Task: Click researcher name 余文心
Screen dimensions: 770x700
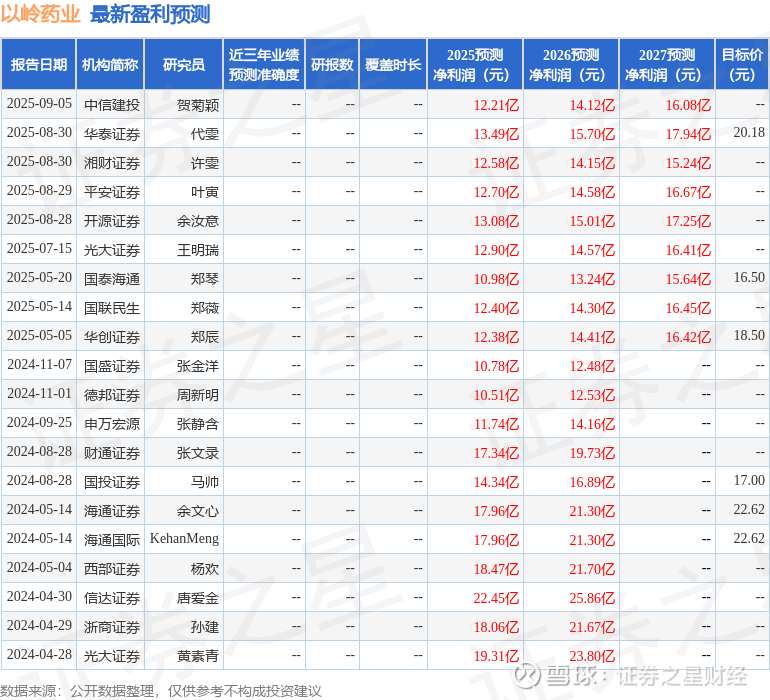Action: (198, 510)
